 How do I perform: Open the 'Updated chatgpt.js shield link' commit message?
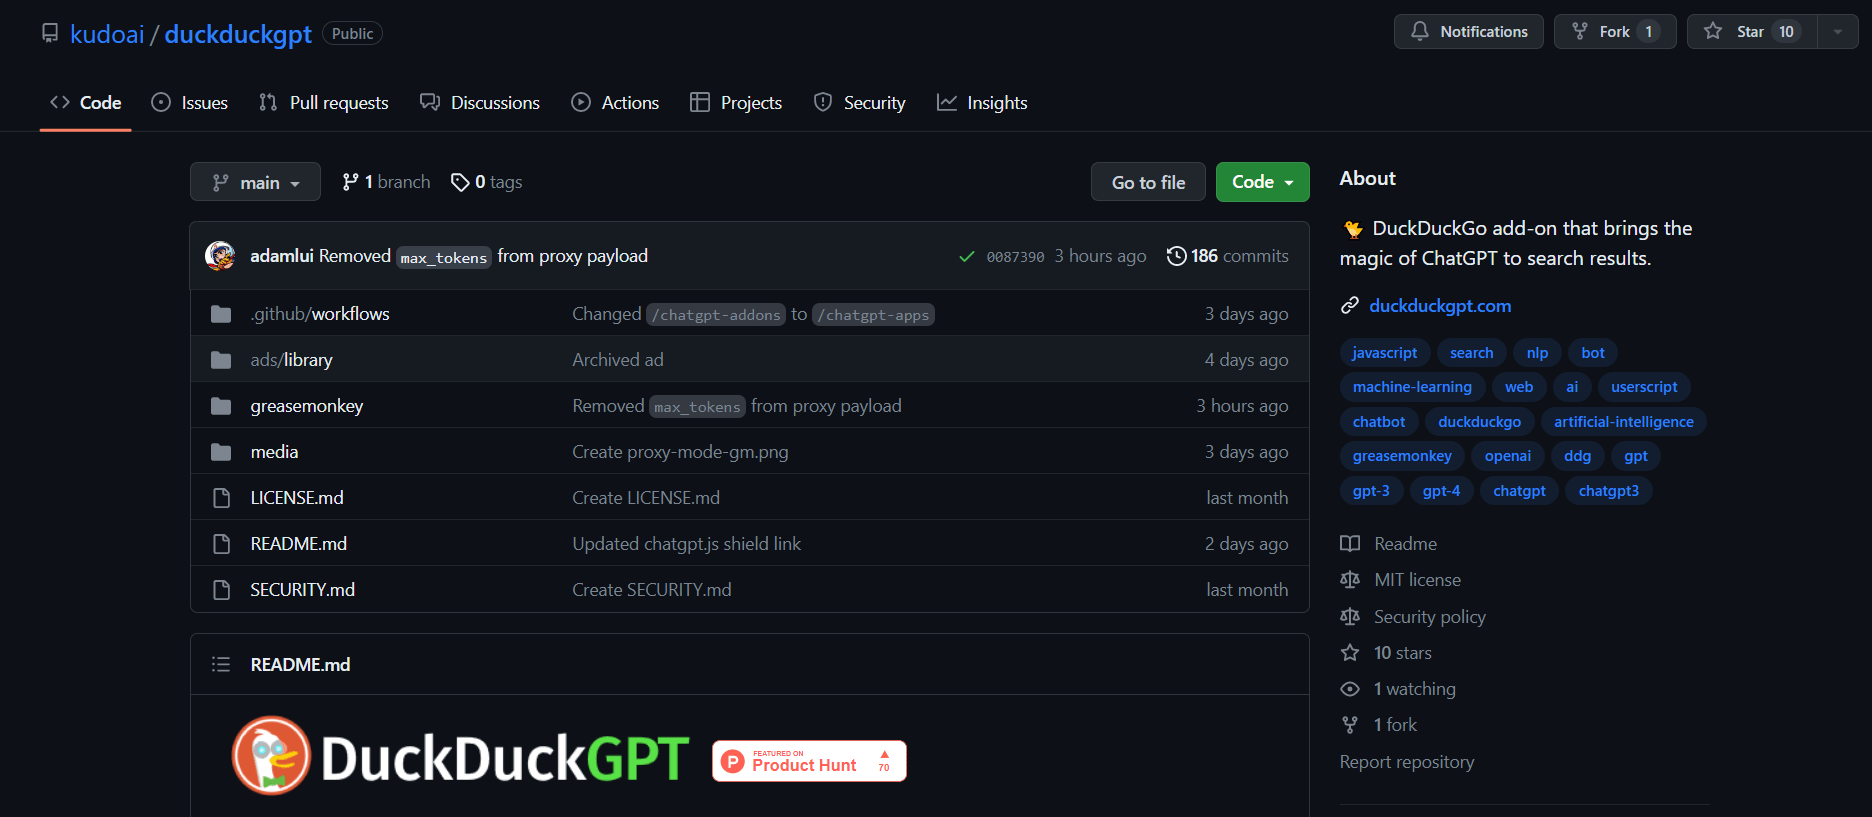click(686, 544)
